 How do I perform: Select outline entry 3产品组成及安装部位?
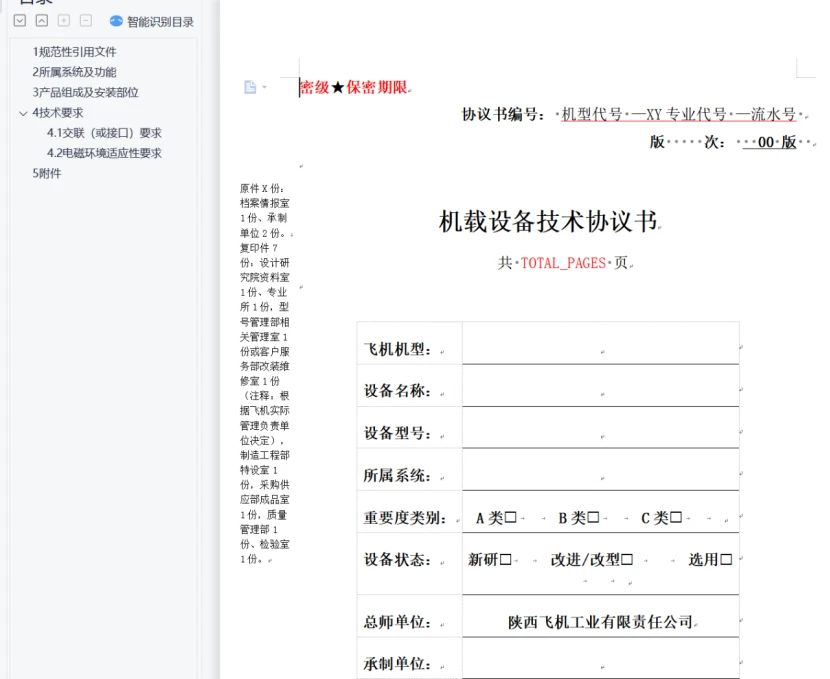tap(85, 93)
